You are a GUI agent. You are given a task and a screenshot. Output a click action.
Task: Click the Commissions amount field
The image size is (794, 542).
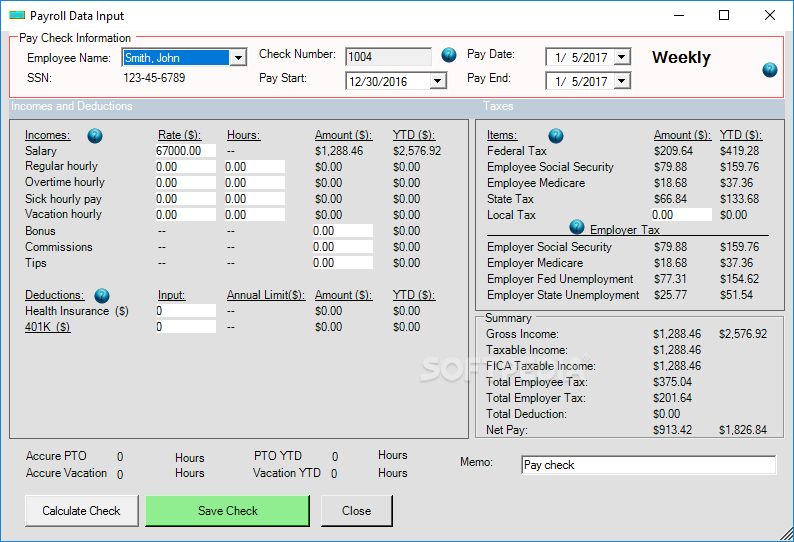[343, 247]
